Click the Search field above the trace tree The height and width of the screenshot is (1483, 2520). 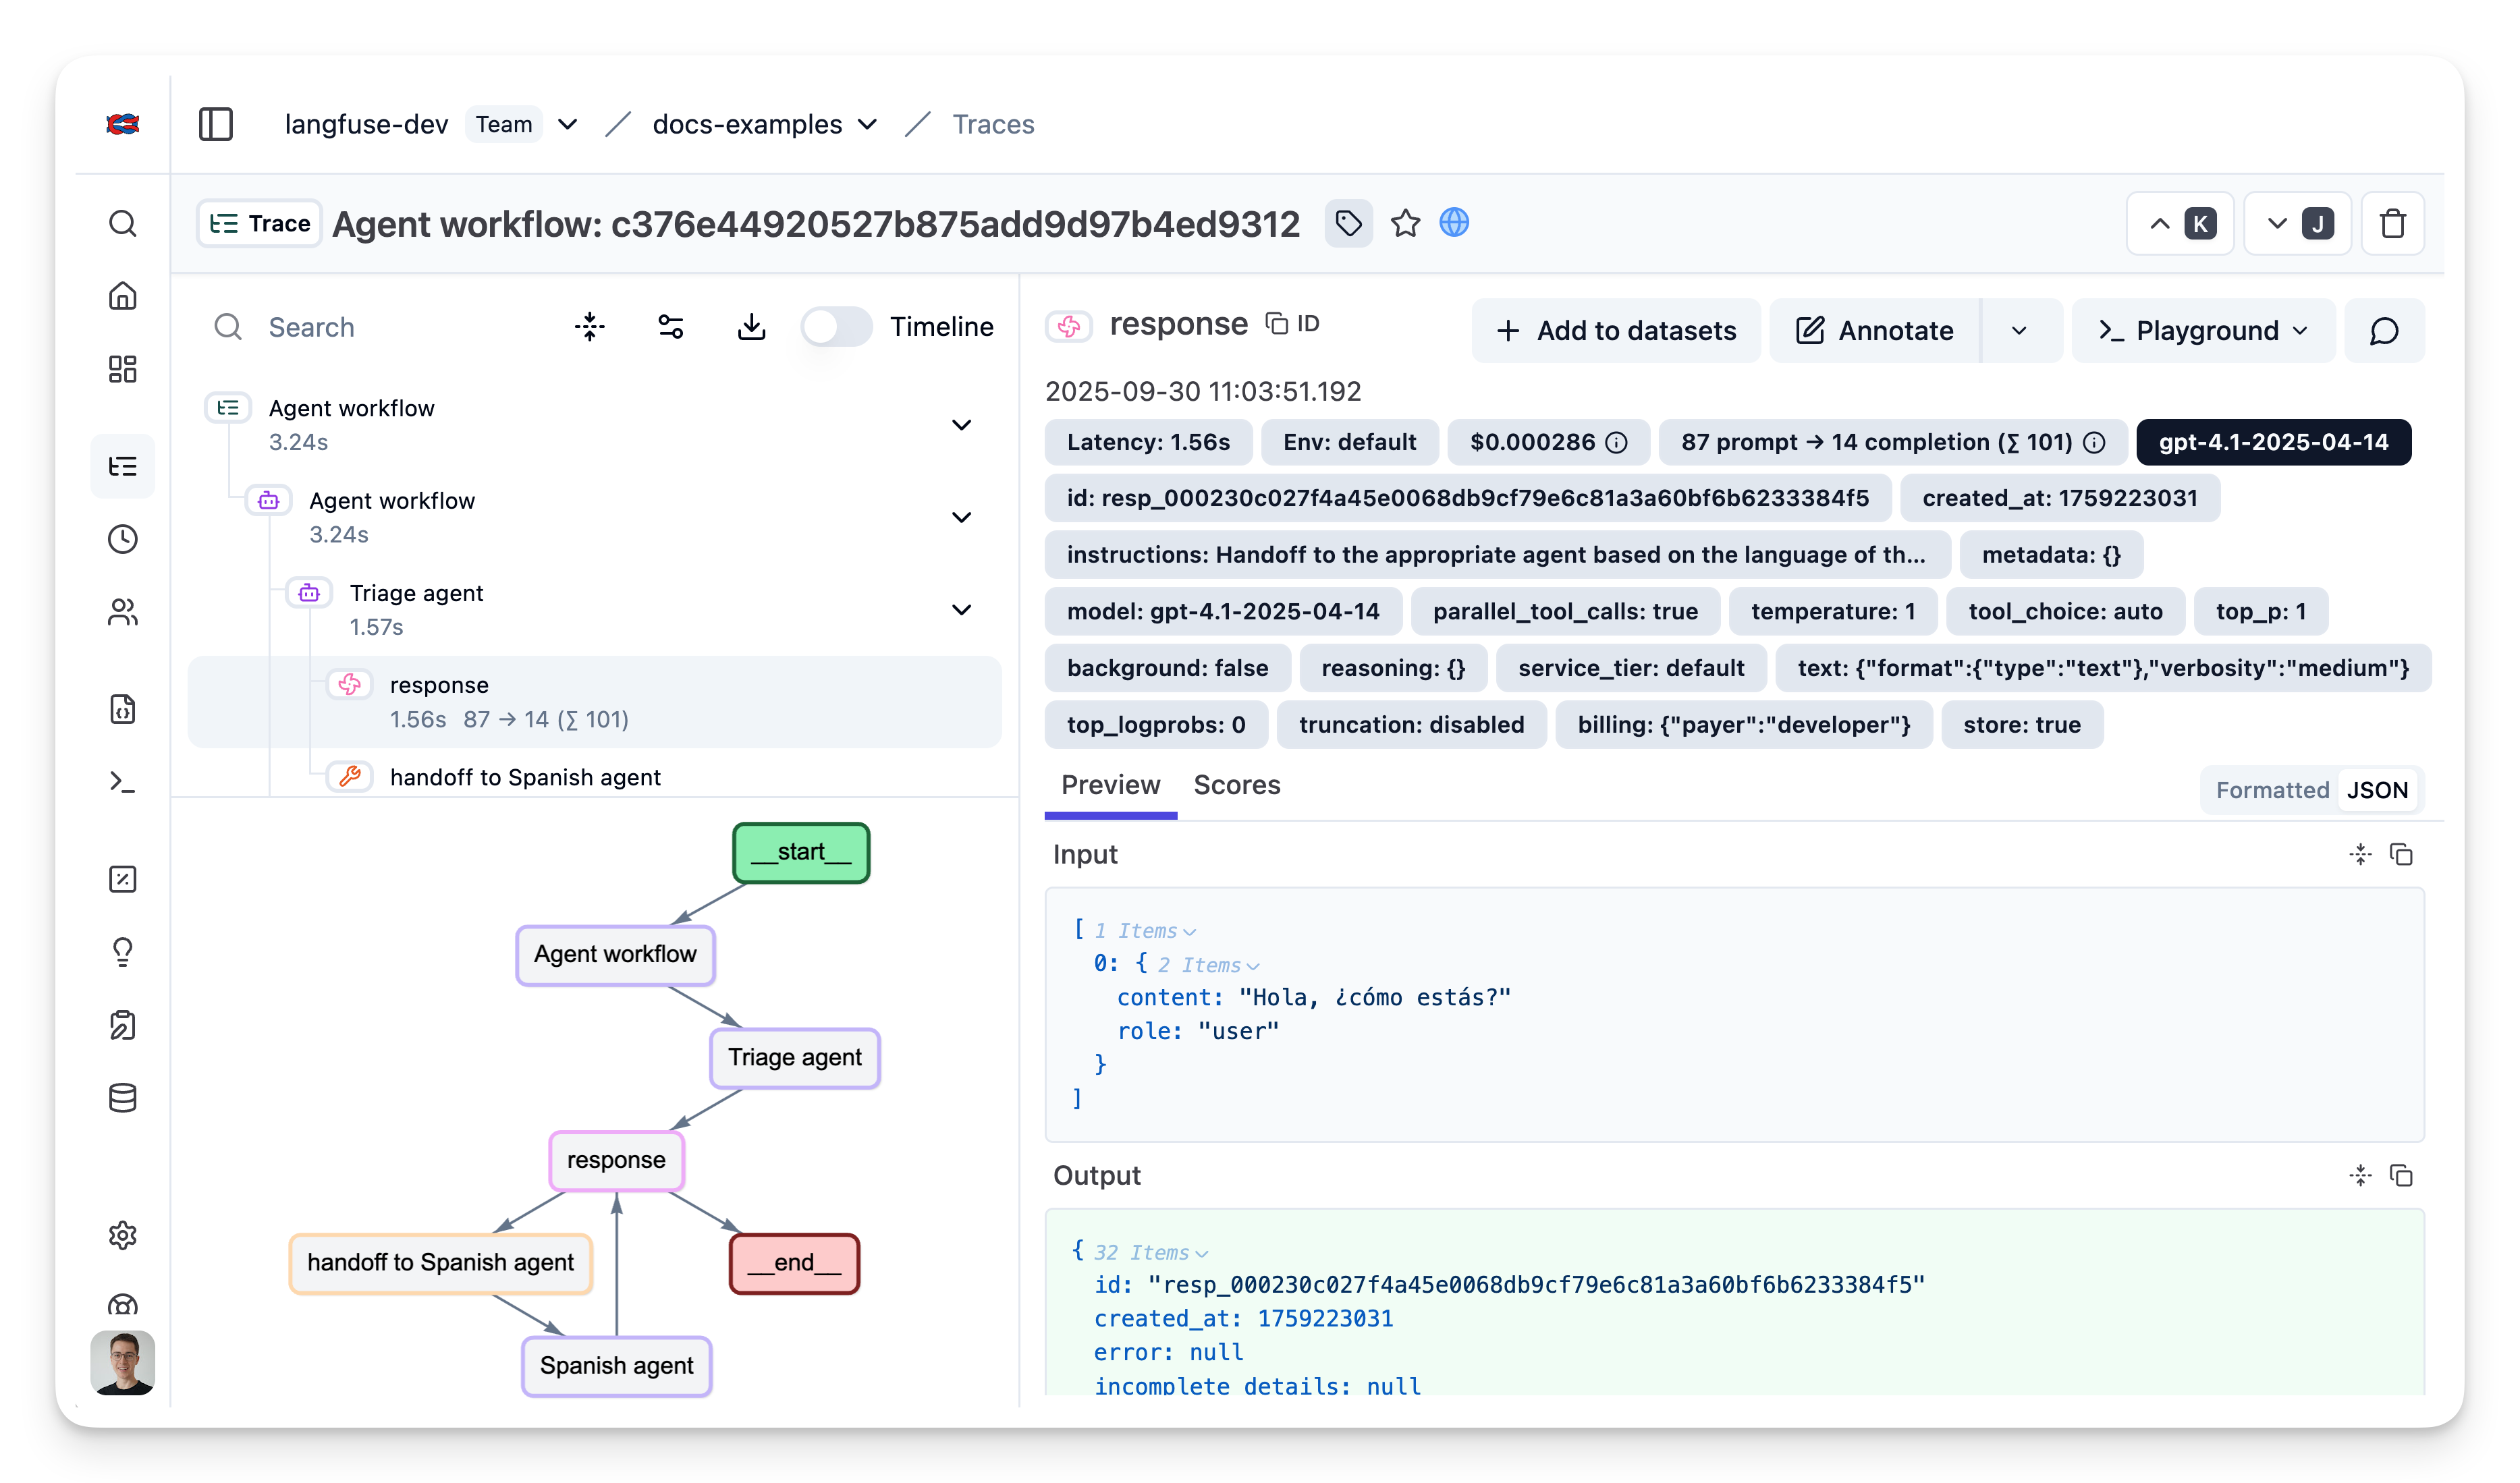point(350,327)
